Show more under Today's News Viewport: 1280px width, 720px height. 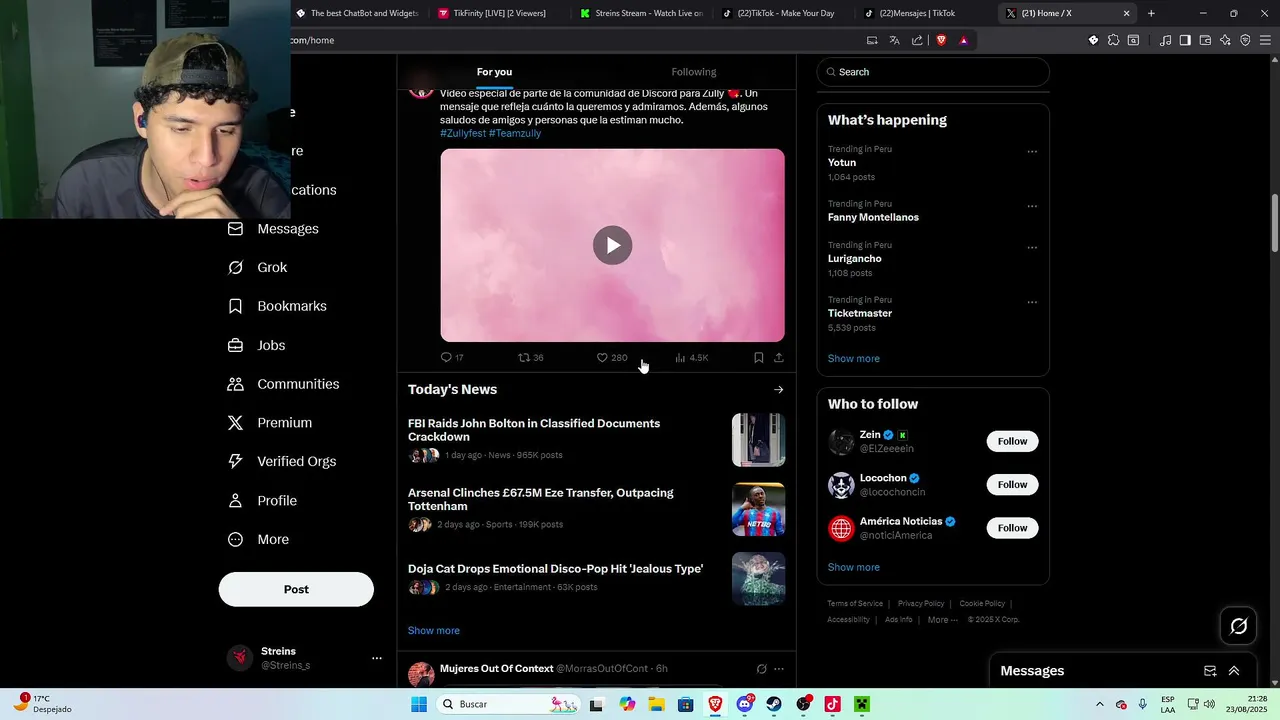point(434,631)
